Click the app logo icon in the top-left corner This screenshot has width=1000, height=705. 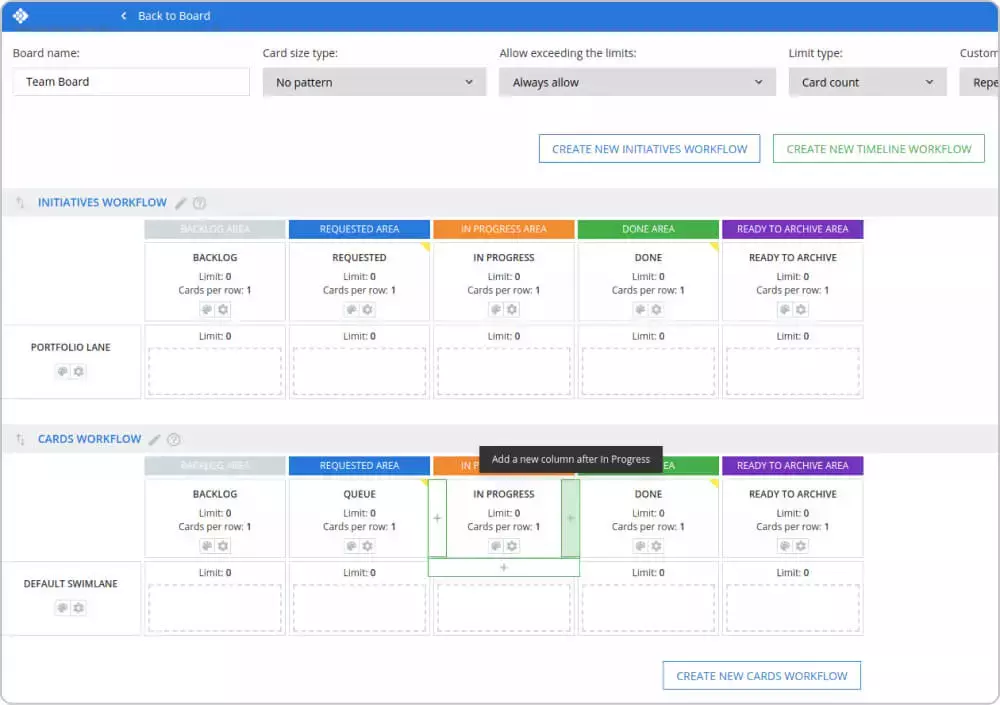pos(22,15)
